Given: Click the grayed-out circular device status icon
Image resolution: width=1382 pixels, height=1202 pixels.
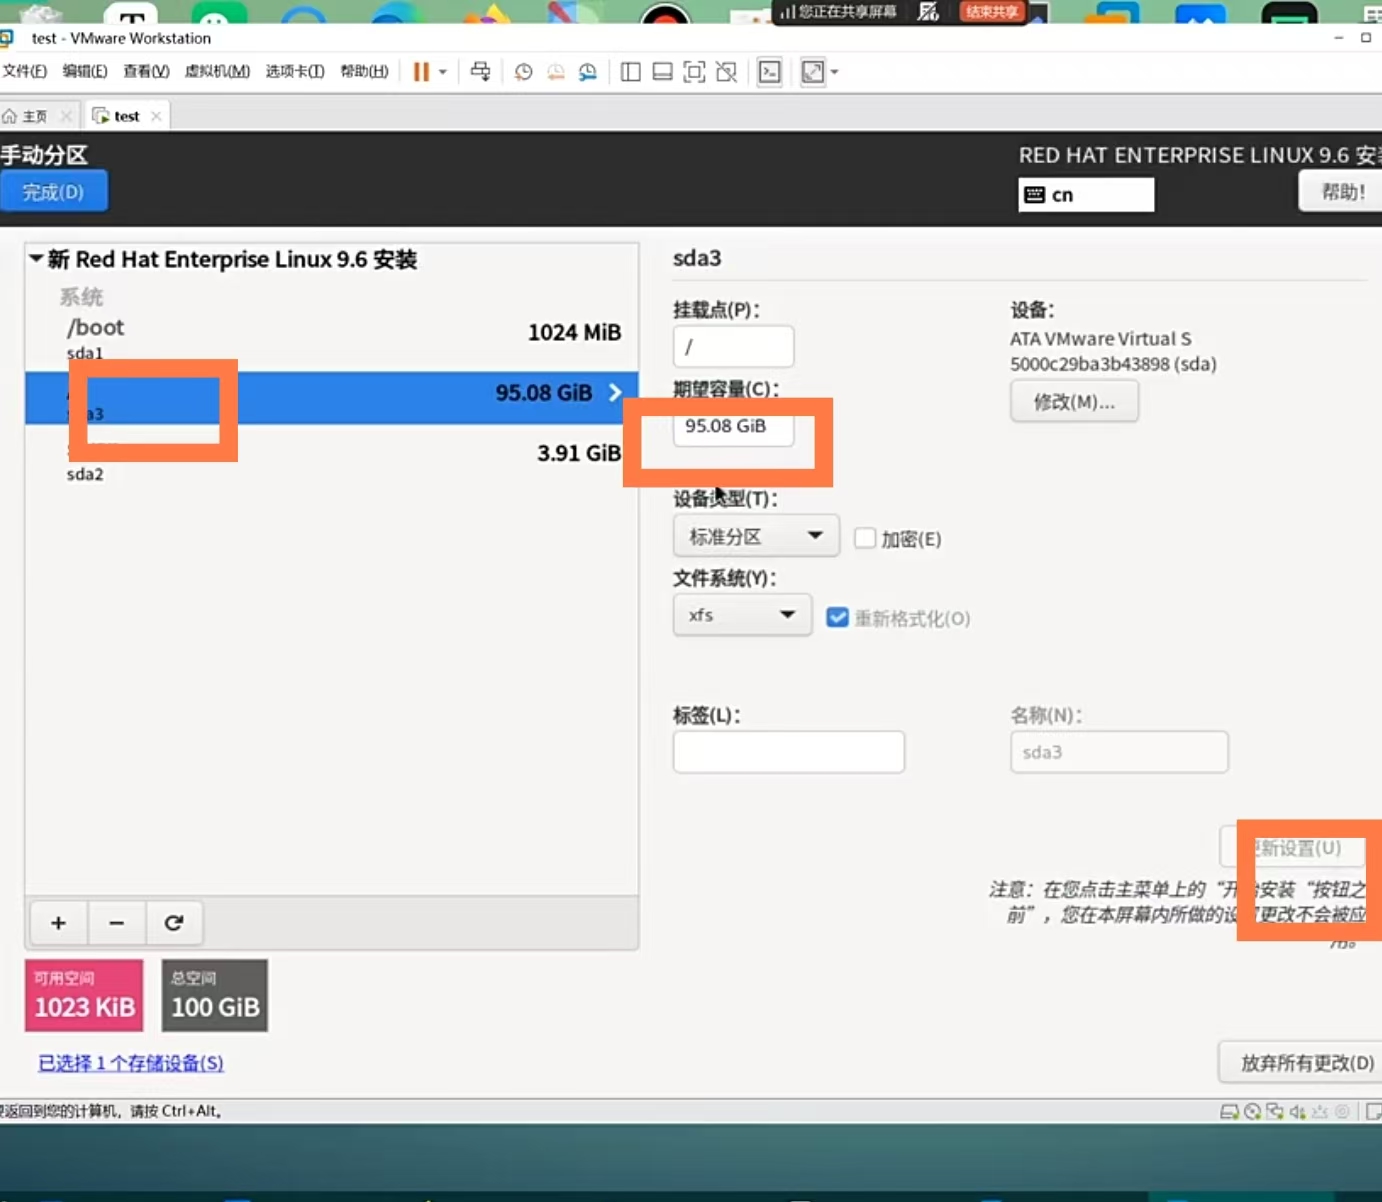Looking at the screenshot, I should (1342, 1112).
